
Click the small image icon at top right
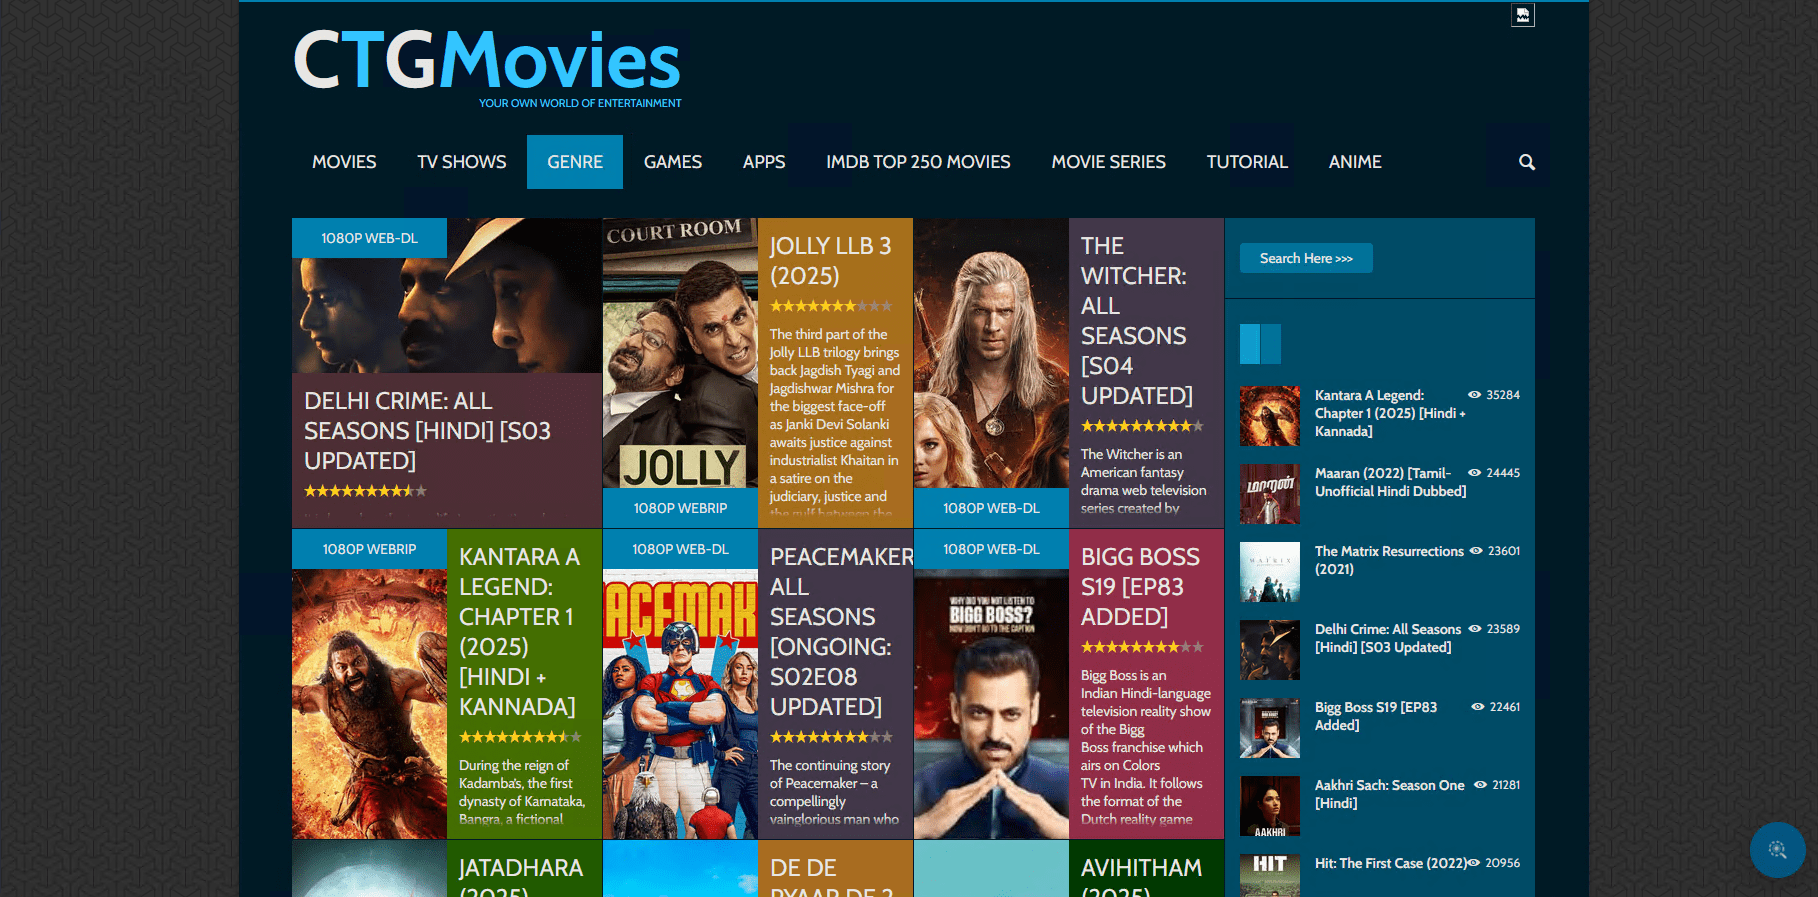click(1522, 15)
